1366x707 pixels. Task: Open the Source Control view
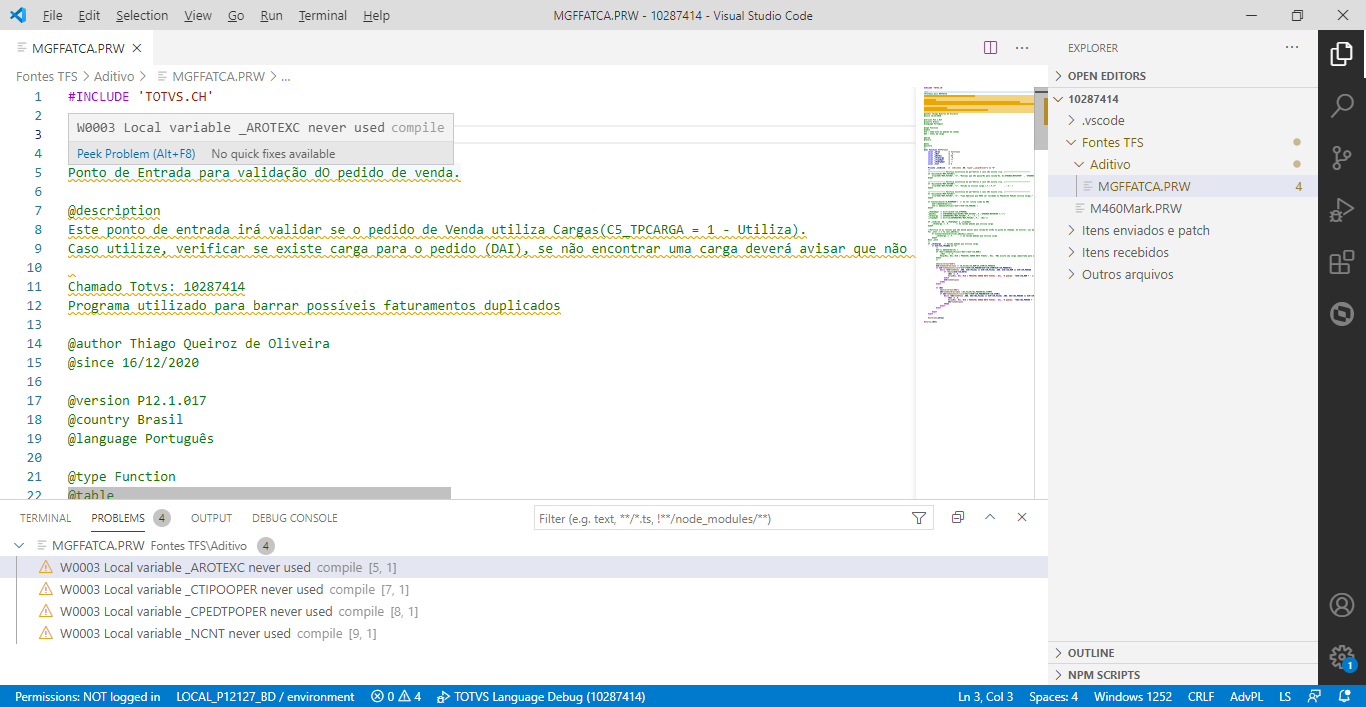tap(1341, 158)
